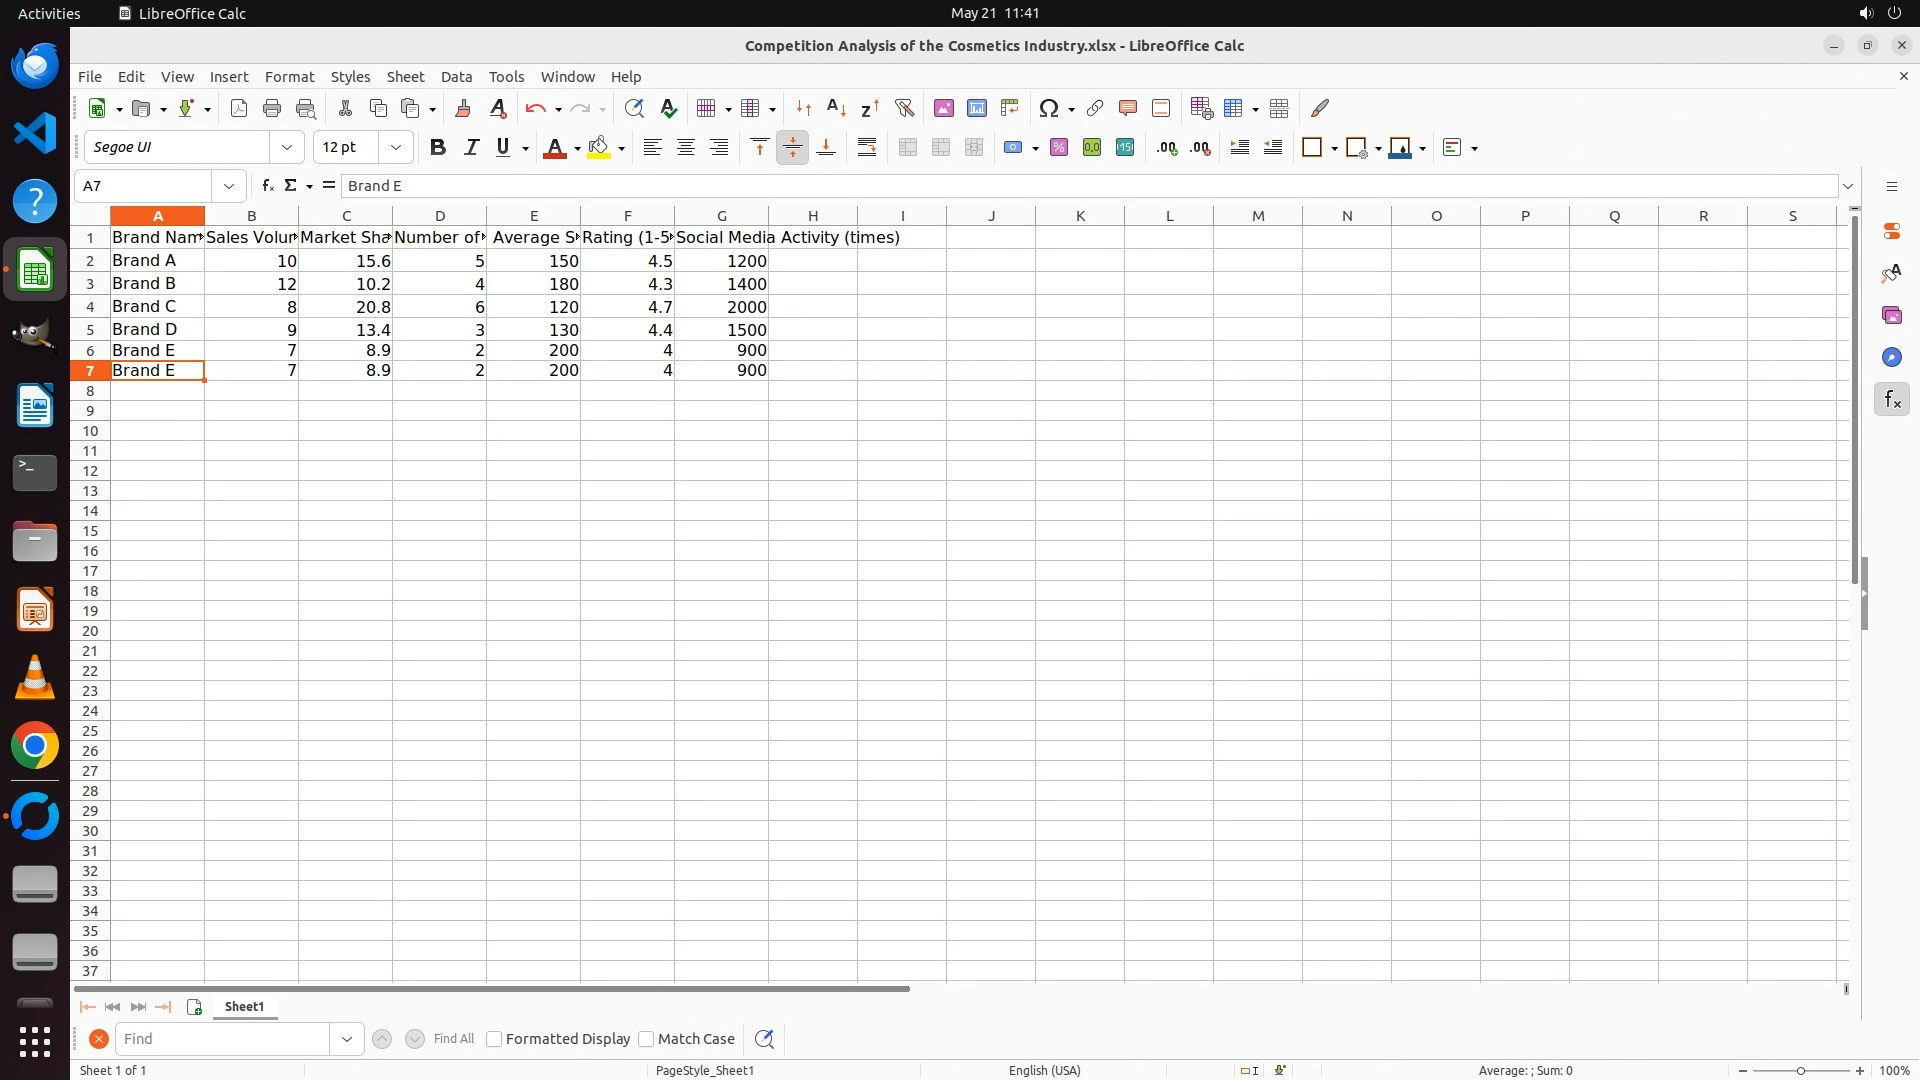Image resolution: width=1920 pixels, height=1080 pixels.
Task: Click the AutoFilter icon
Action: 904,108
